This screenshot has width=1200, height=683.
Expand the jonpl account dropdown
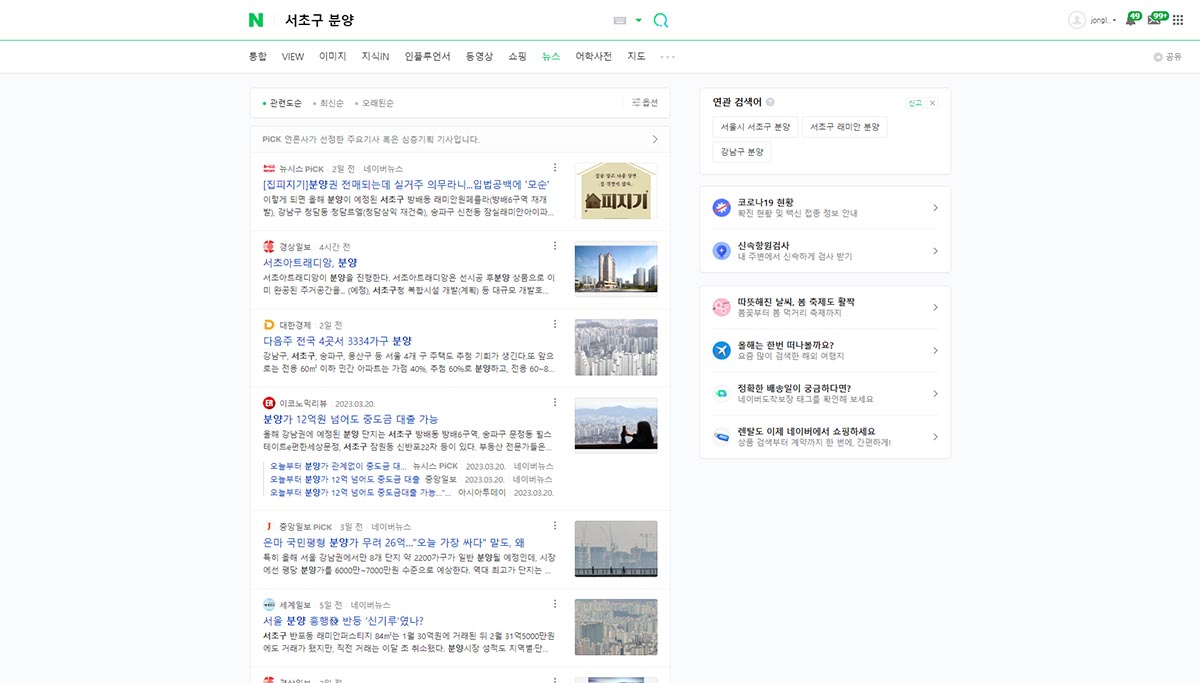coord(1103,20)
